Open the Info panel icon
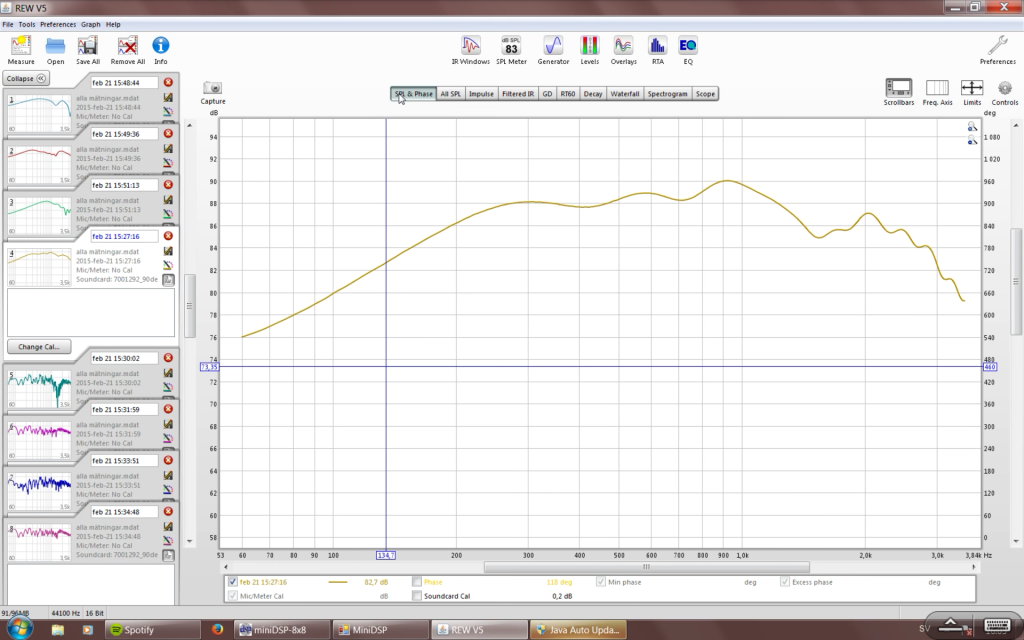 coord(161,50)
